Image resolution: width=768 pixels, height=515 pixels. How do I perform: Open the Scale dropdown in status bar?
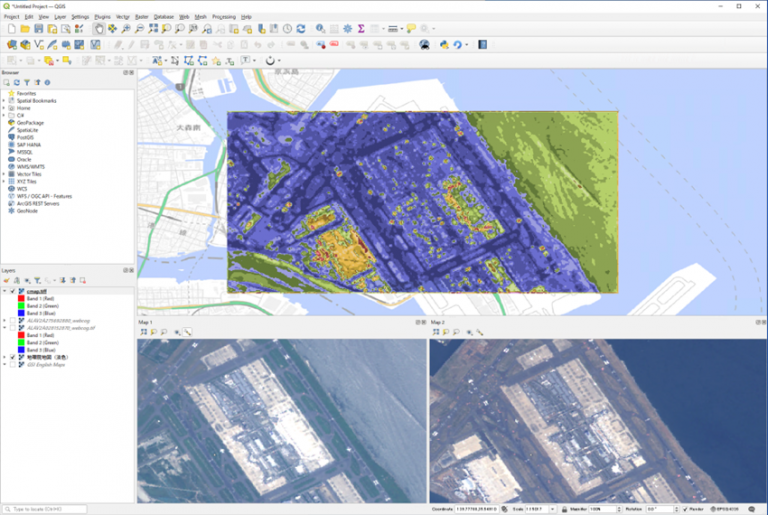click(x=552, y=509)
